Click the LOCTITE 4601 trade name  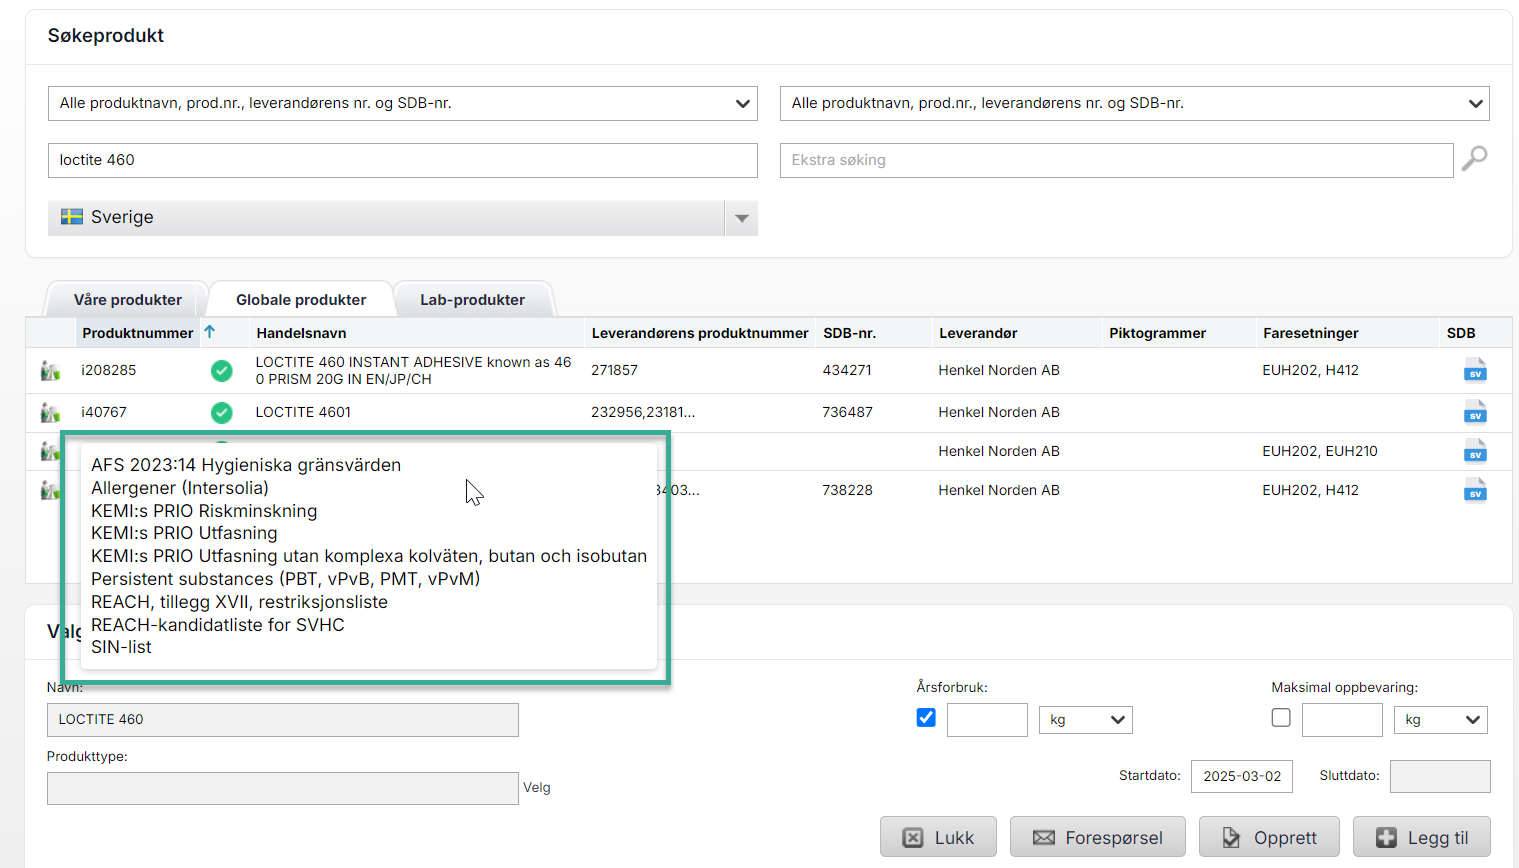click(303, 412)
